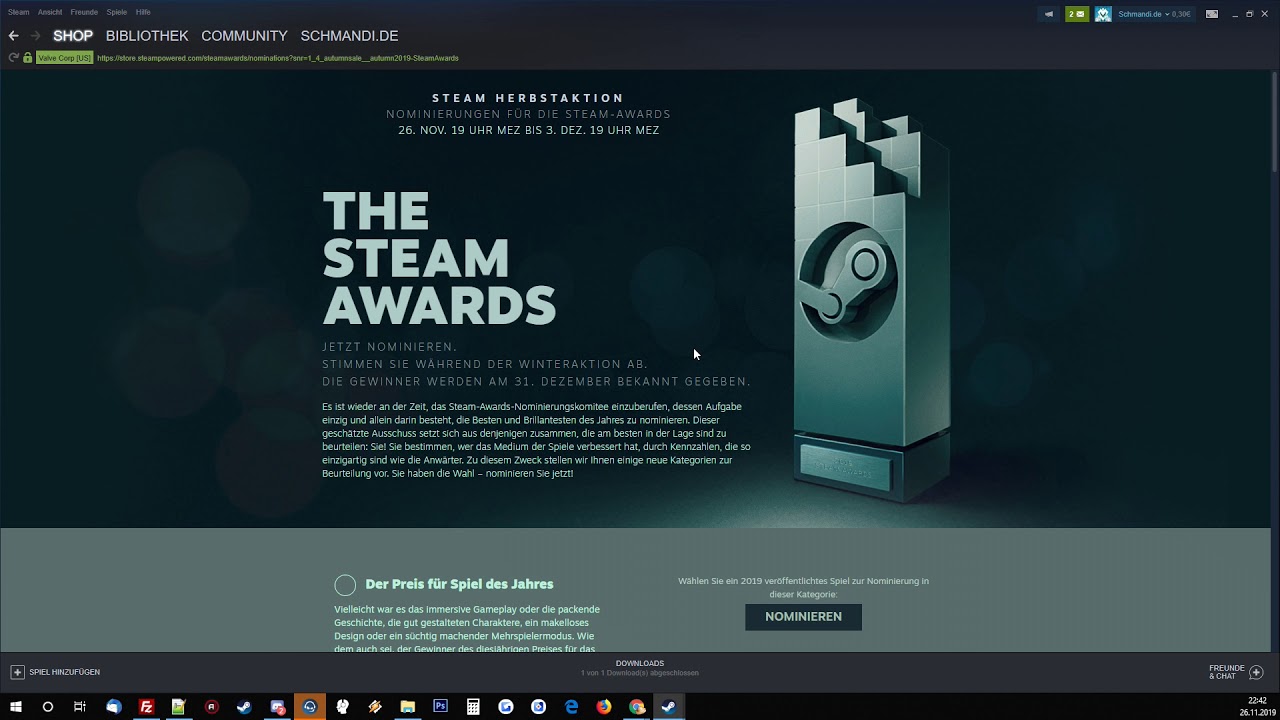Open Freunde & Chat plus icon
The image size is (1280, 720).
tap(1257, 672)
